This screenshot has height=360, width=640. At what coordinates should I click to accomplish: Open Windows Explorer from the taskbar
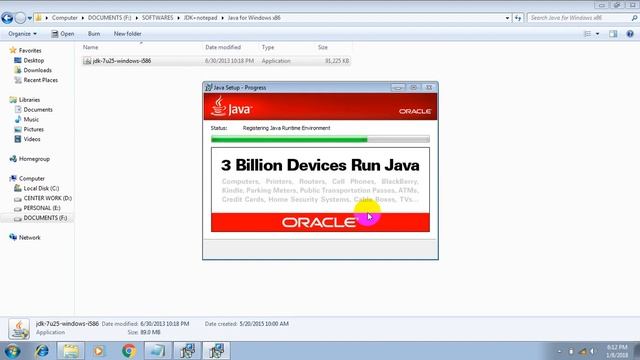[71, 351]
